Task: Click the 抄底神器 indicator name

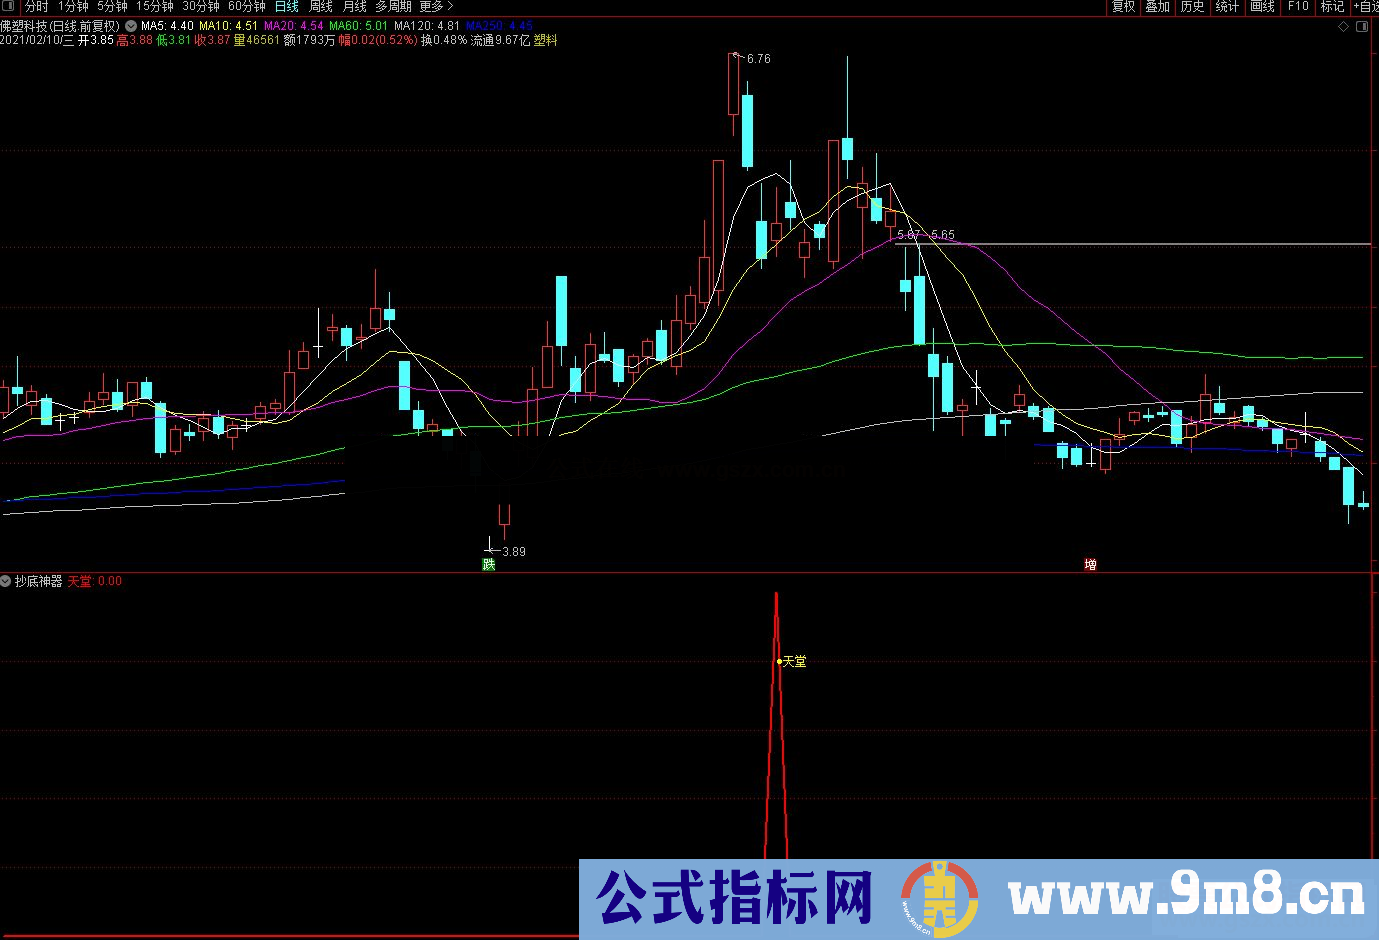Action: 39,581
